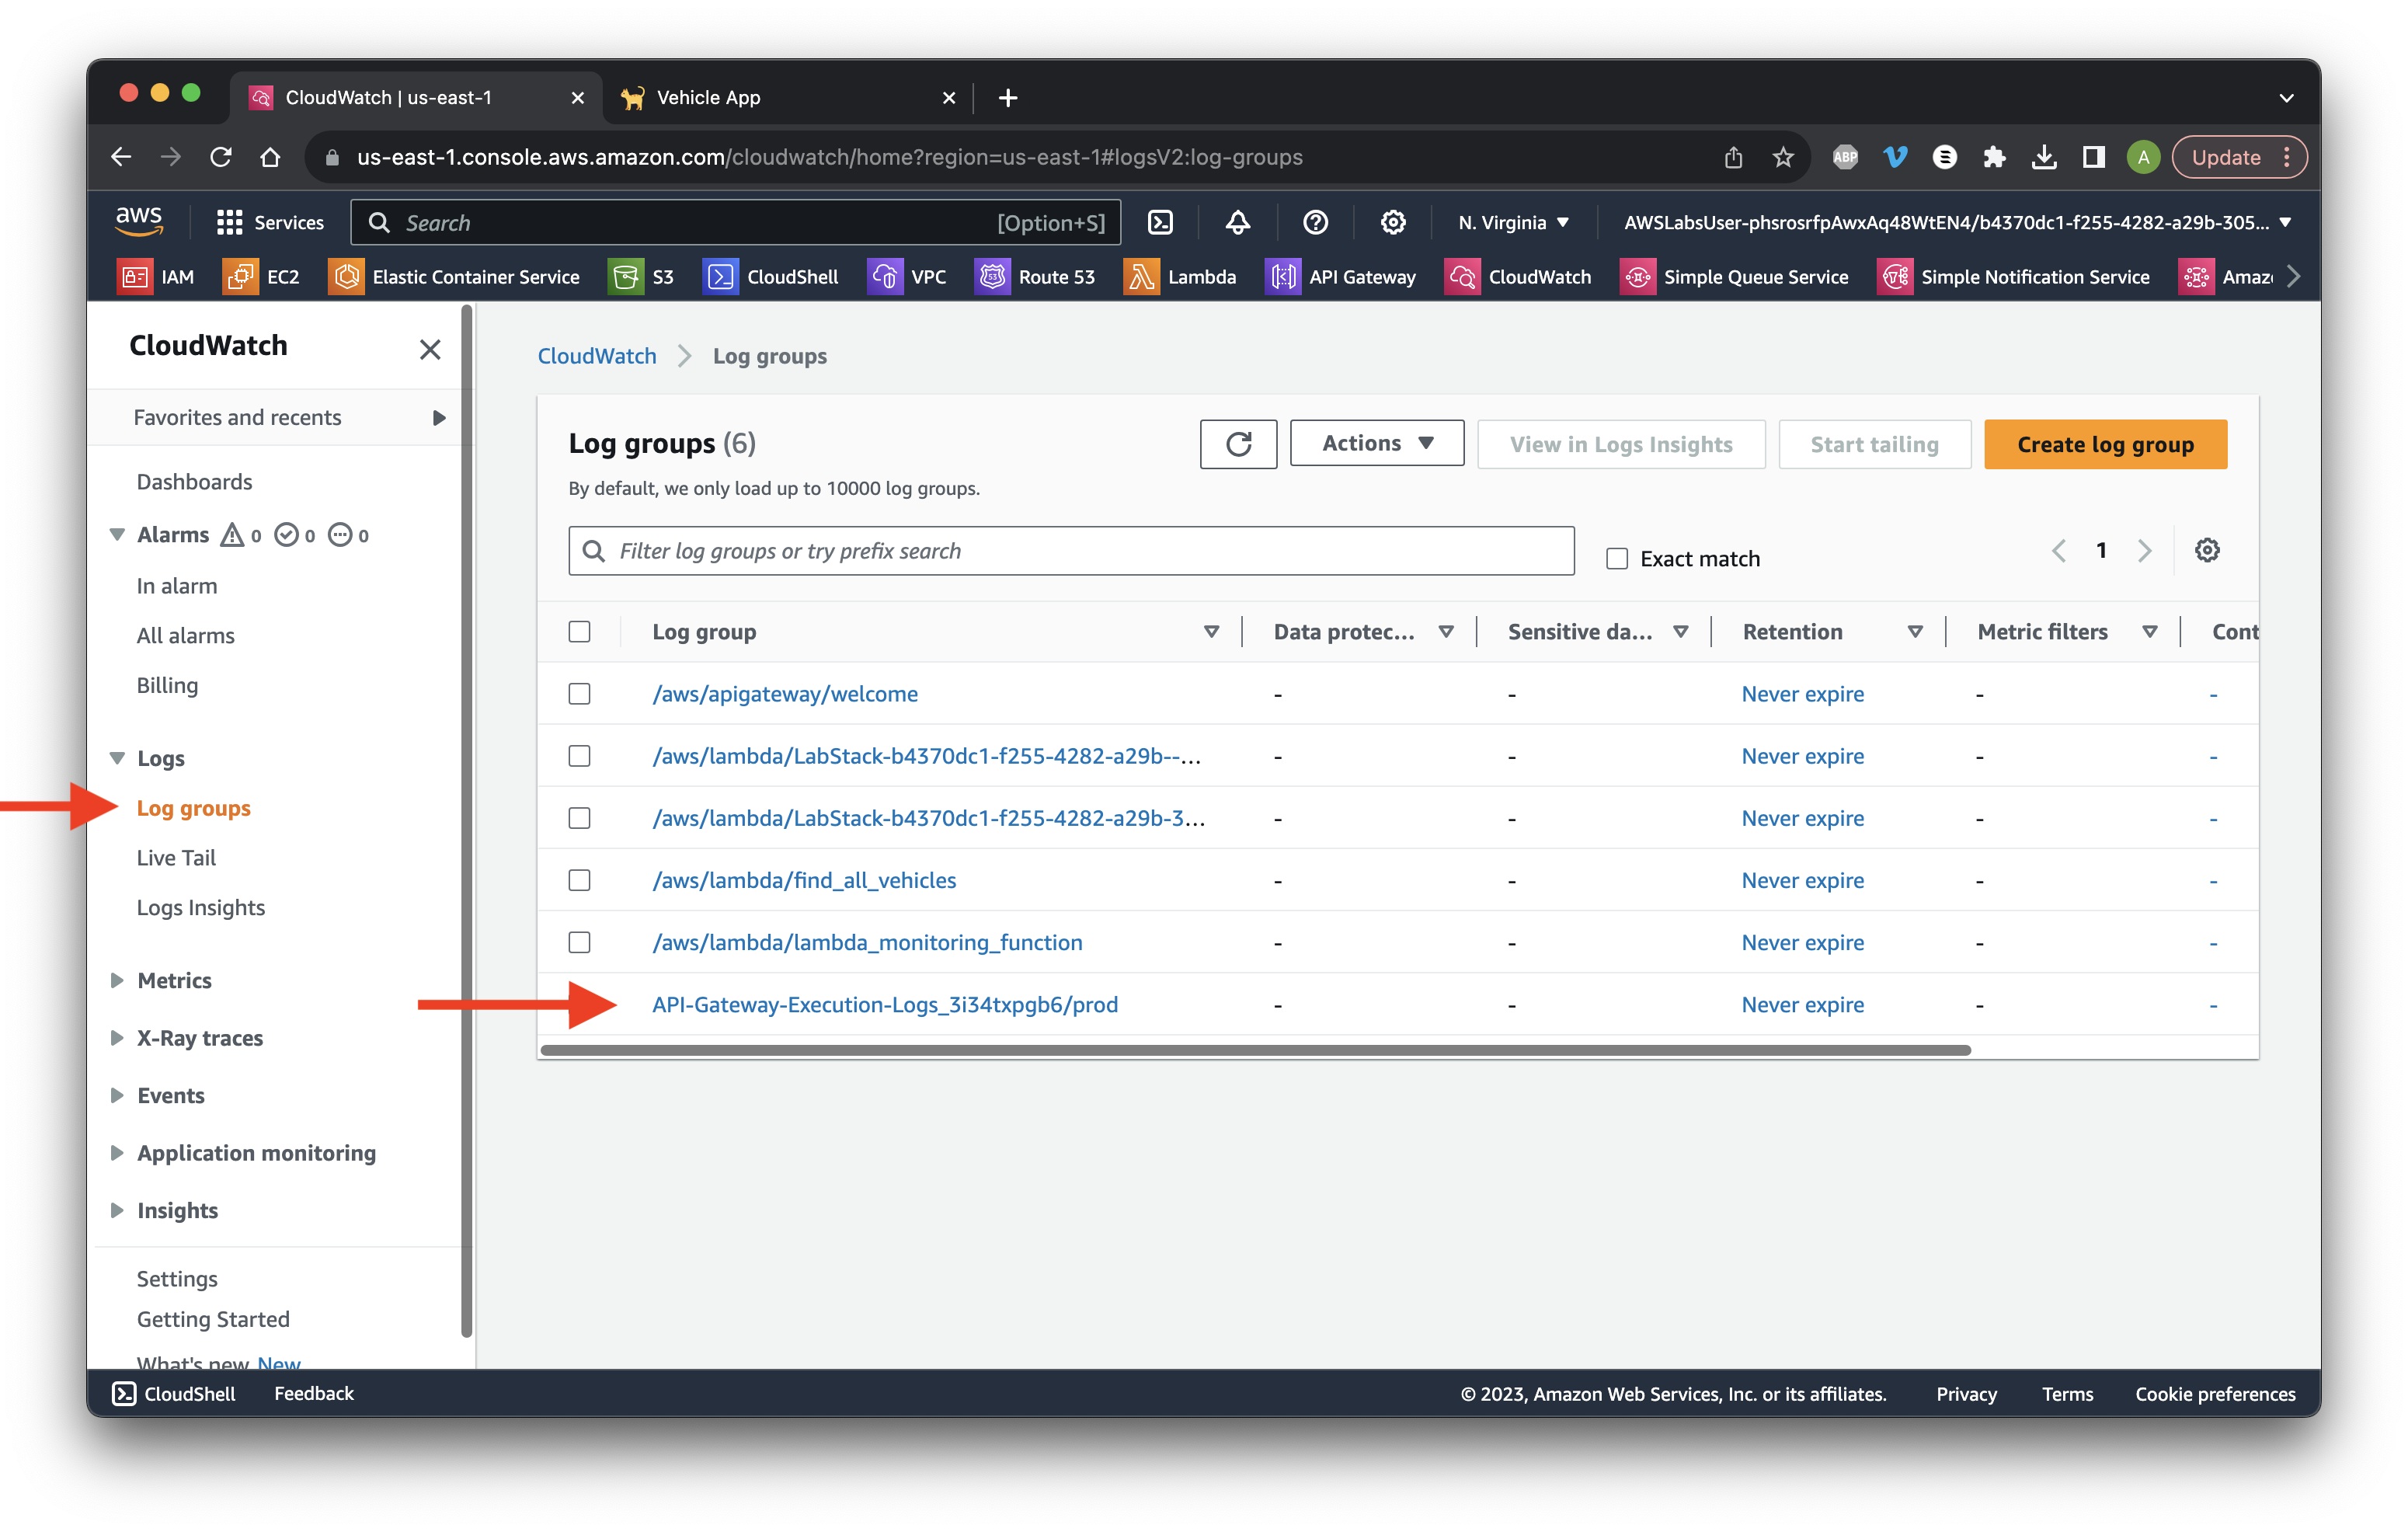The width and height of the screenshot is (2408, 1532).
Task: Refresh the log groups list
Action: pyautogui.click(x=1238, y=444)
